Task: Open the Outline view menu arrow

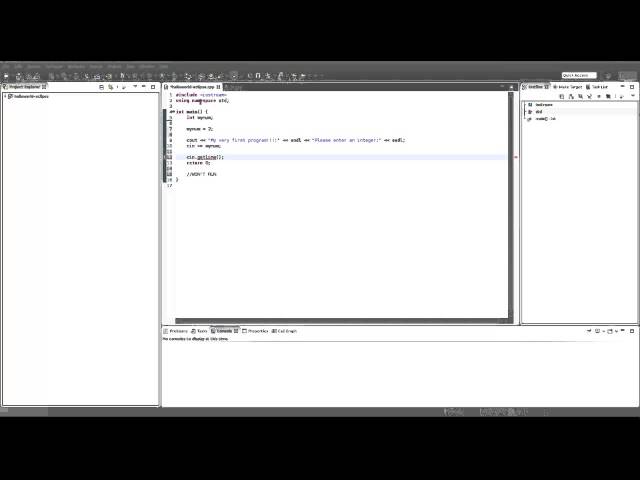Action: pyautogui.click(x=633, y=96)
